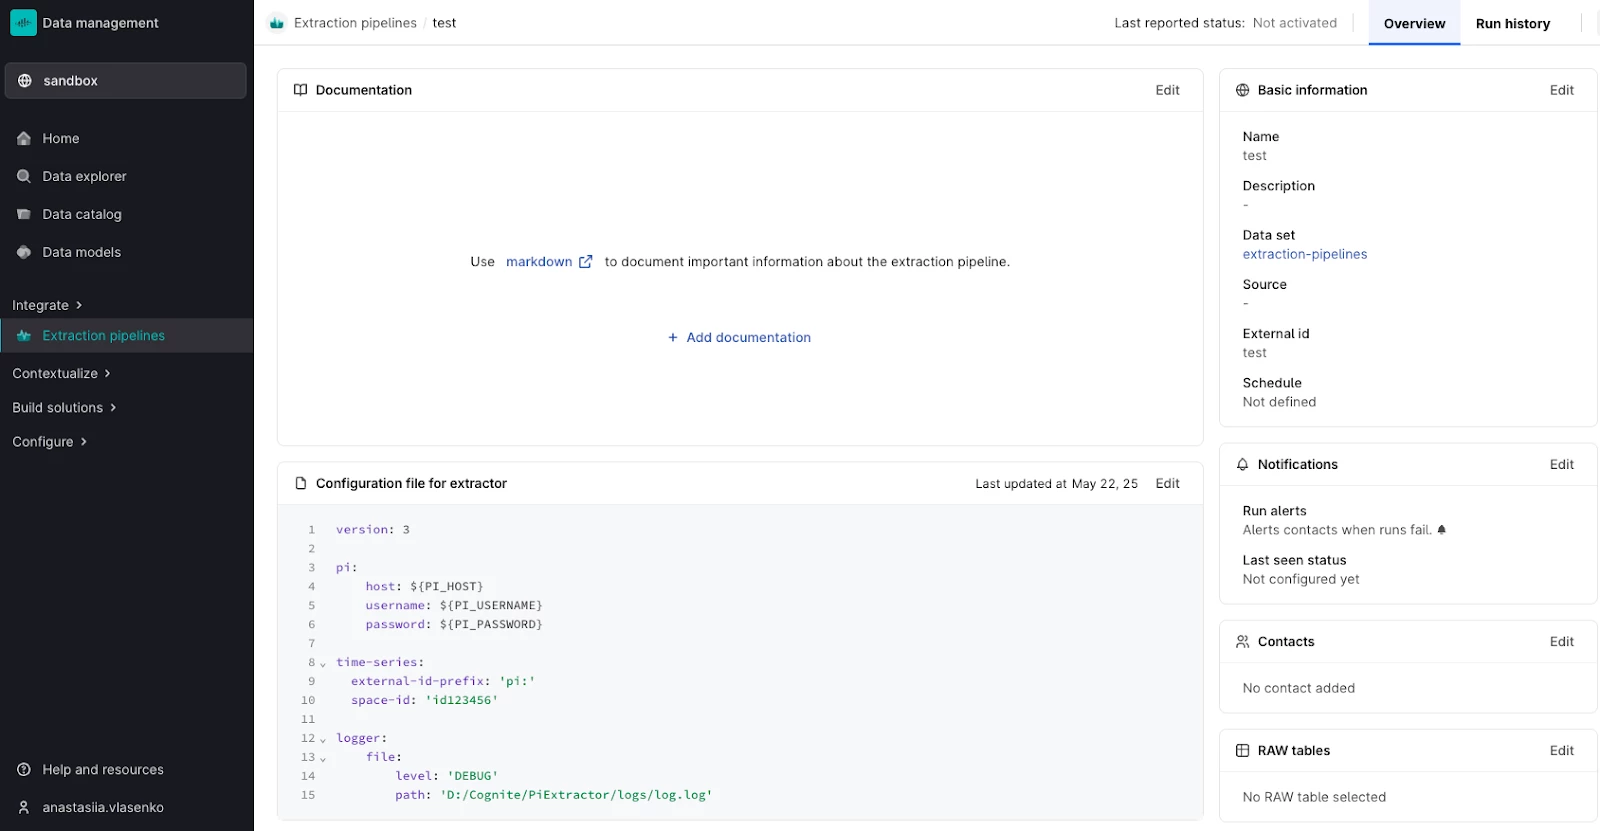Expand the Build solutions sidebar section
Image resolution: width=1600 pixels, height=831 pixels.
(64, 408)
